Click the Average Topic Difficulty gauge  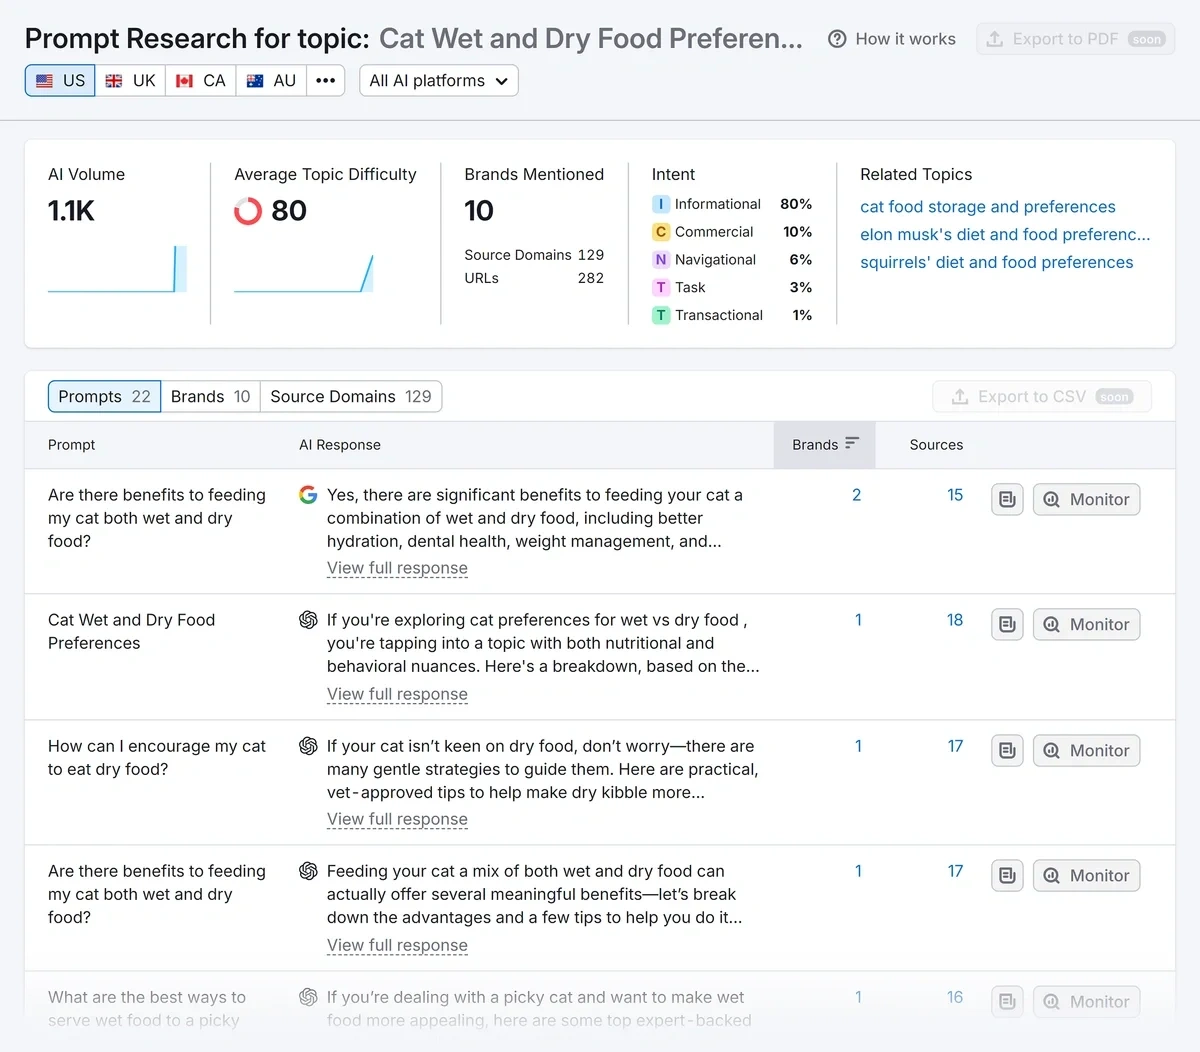pyautogui.click(x=247, y=211)
